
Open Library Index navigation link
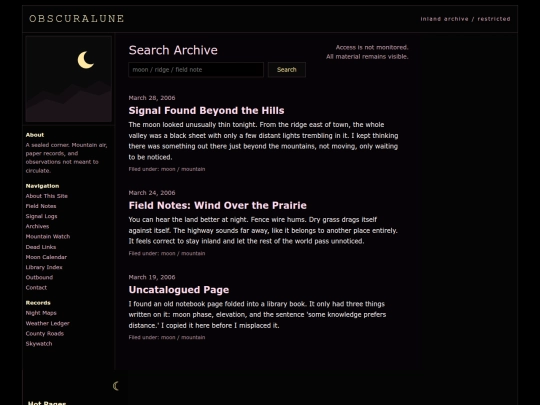pyautogui.click(x=44, y=267)
